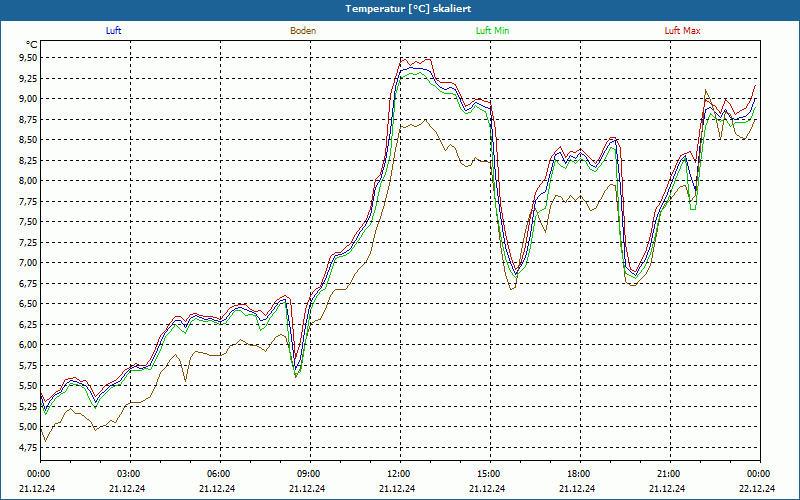Viewport: 800px width, 500px height.
Task: Click the 6,00 y-axis value
Action: click(27, 345)
